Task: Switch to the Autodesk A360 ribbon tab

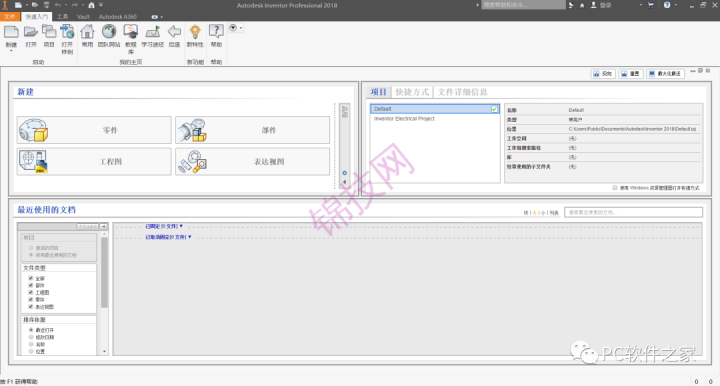Action: tap(118, 17)
